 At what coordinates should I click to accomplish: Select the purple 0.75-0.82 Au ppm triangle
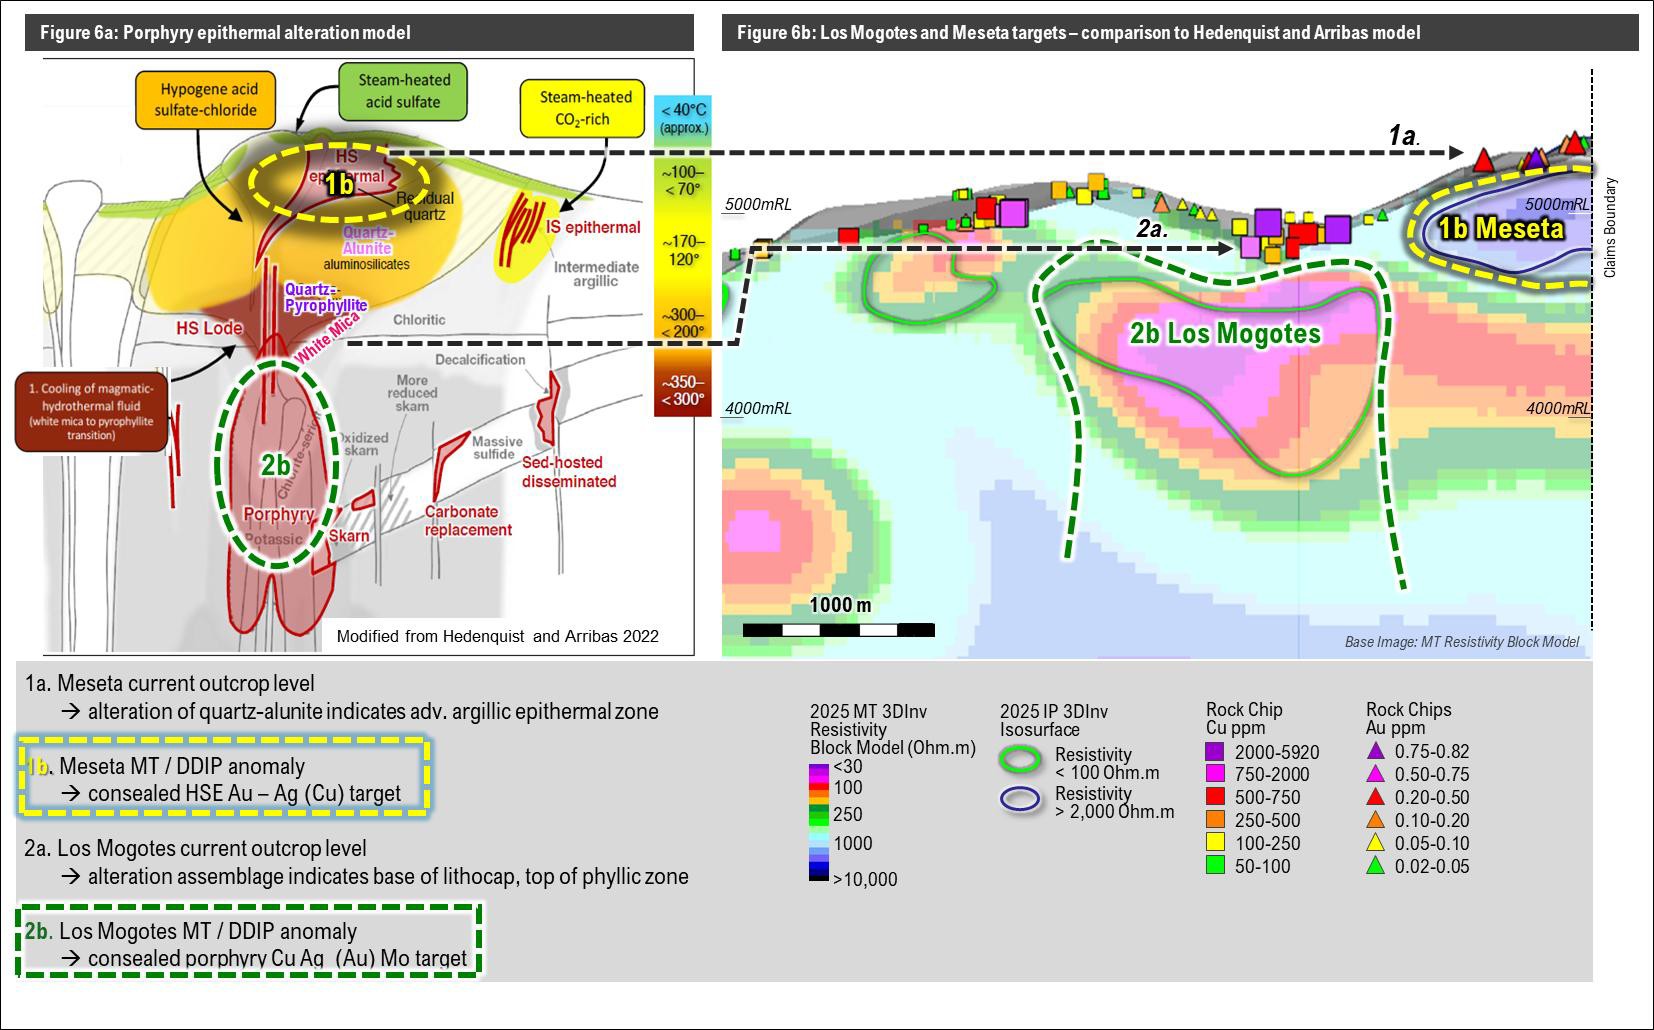[x=1376, y=751]
